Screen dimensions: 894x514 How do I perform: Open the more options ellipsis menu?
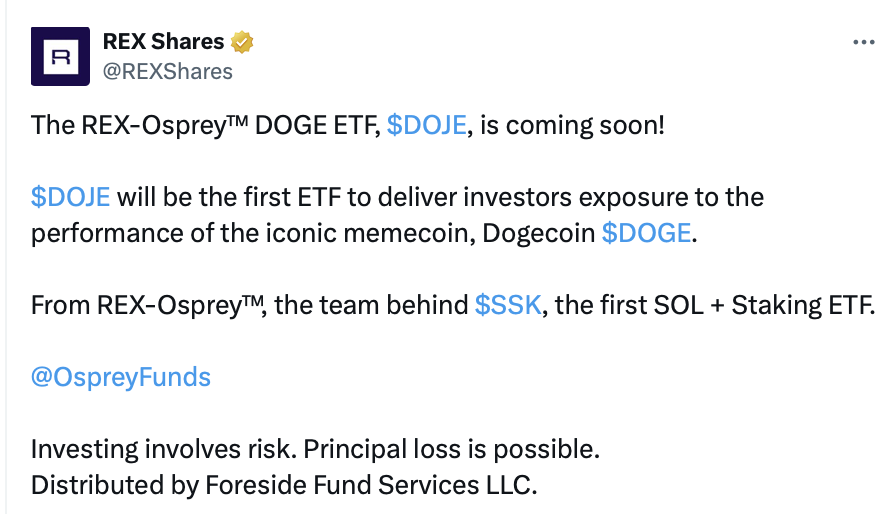point(863,43)
